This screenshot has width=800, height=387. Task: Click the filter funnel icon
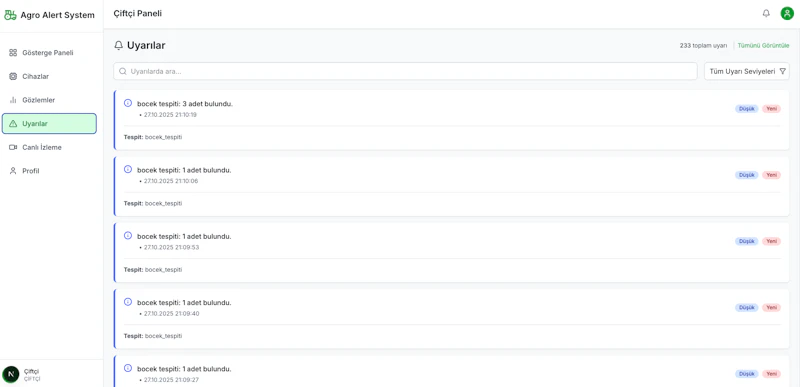click(783, 71)
